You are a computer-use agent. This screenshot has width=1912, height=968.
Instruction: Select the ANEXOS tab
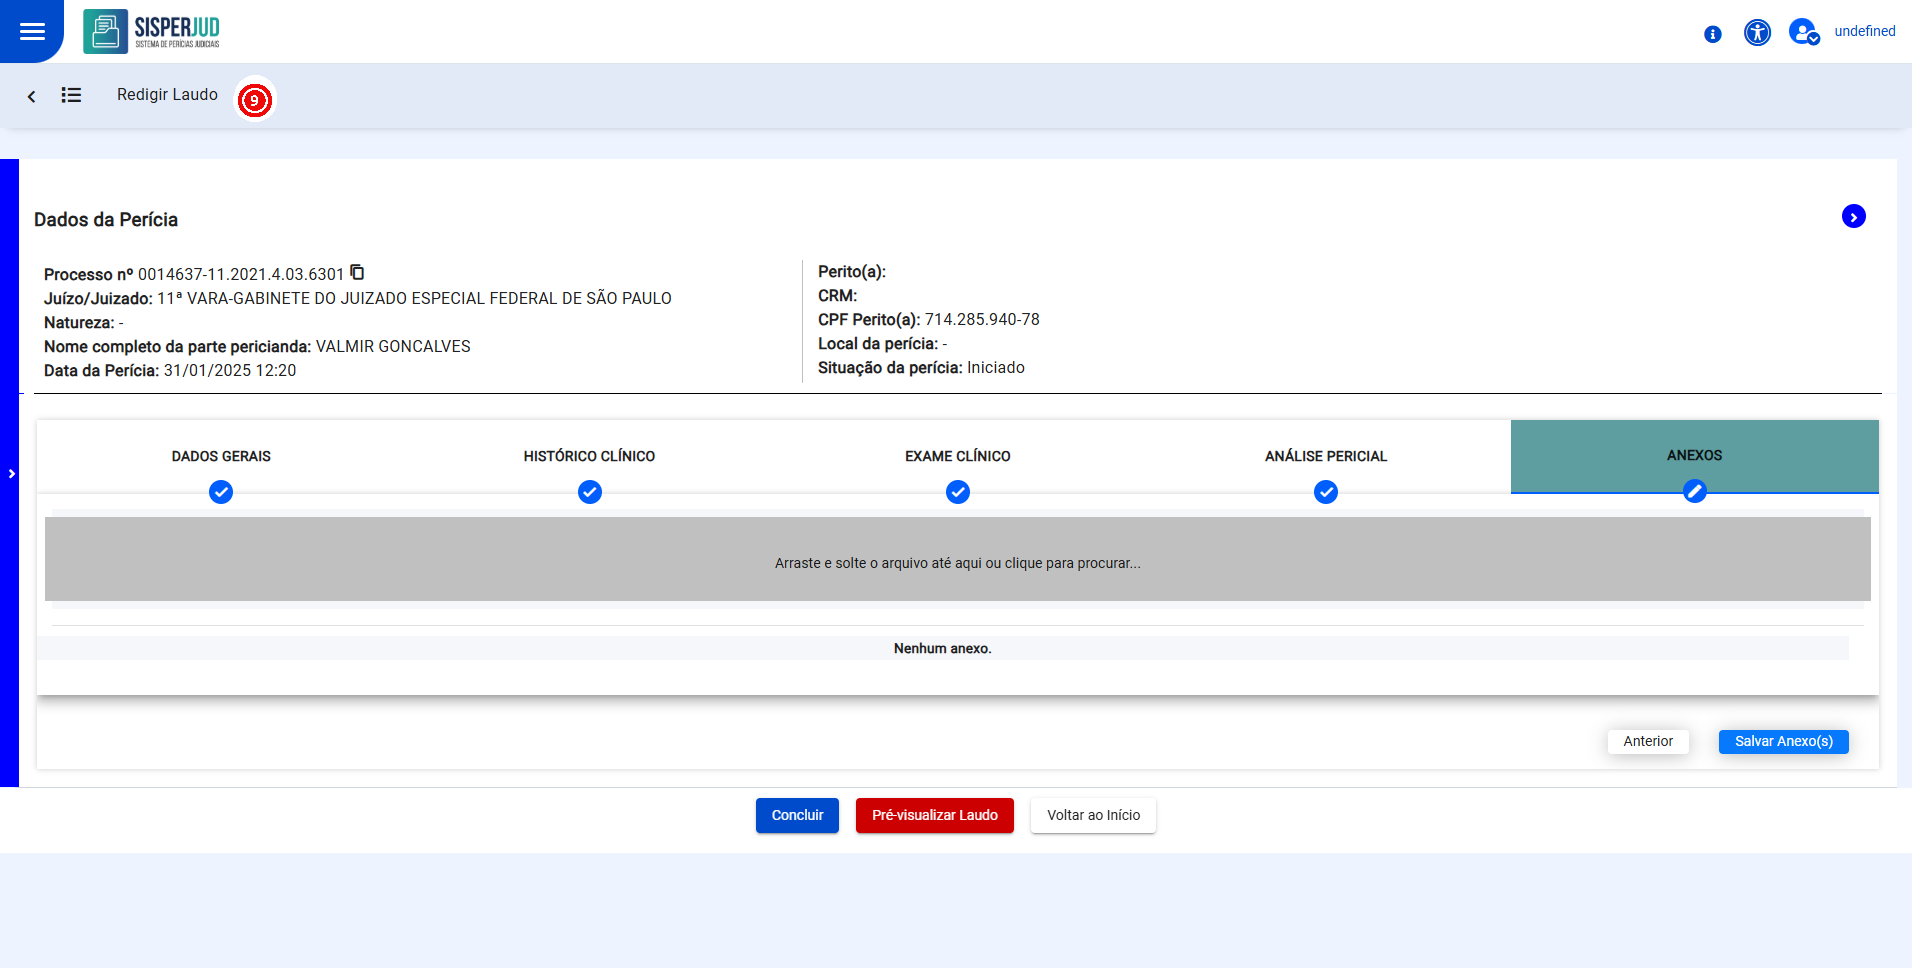pos(1694,455)
